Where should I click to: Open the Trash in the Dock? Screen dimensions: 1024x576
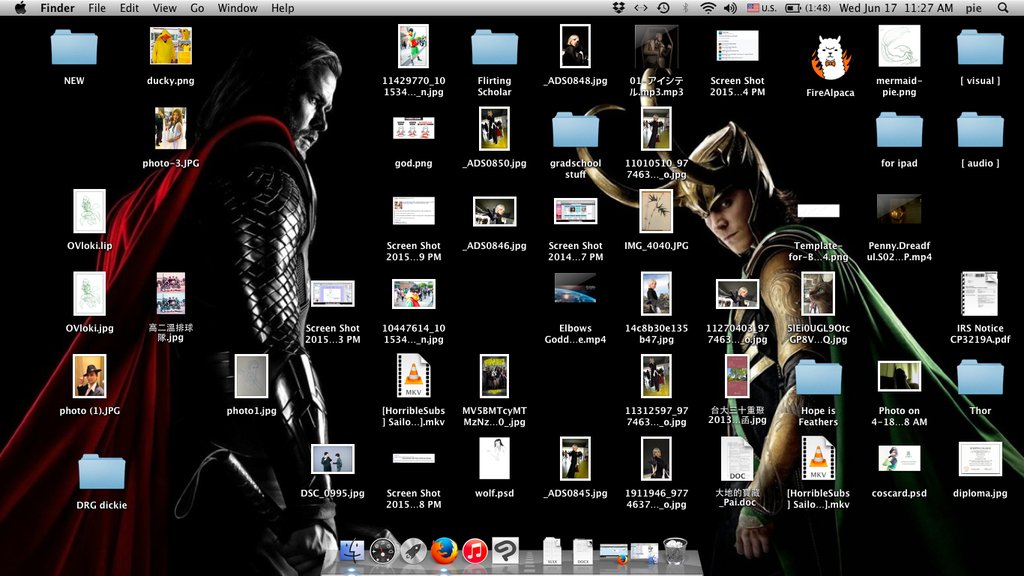tap(675, 551)
